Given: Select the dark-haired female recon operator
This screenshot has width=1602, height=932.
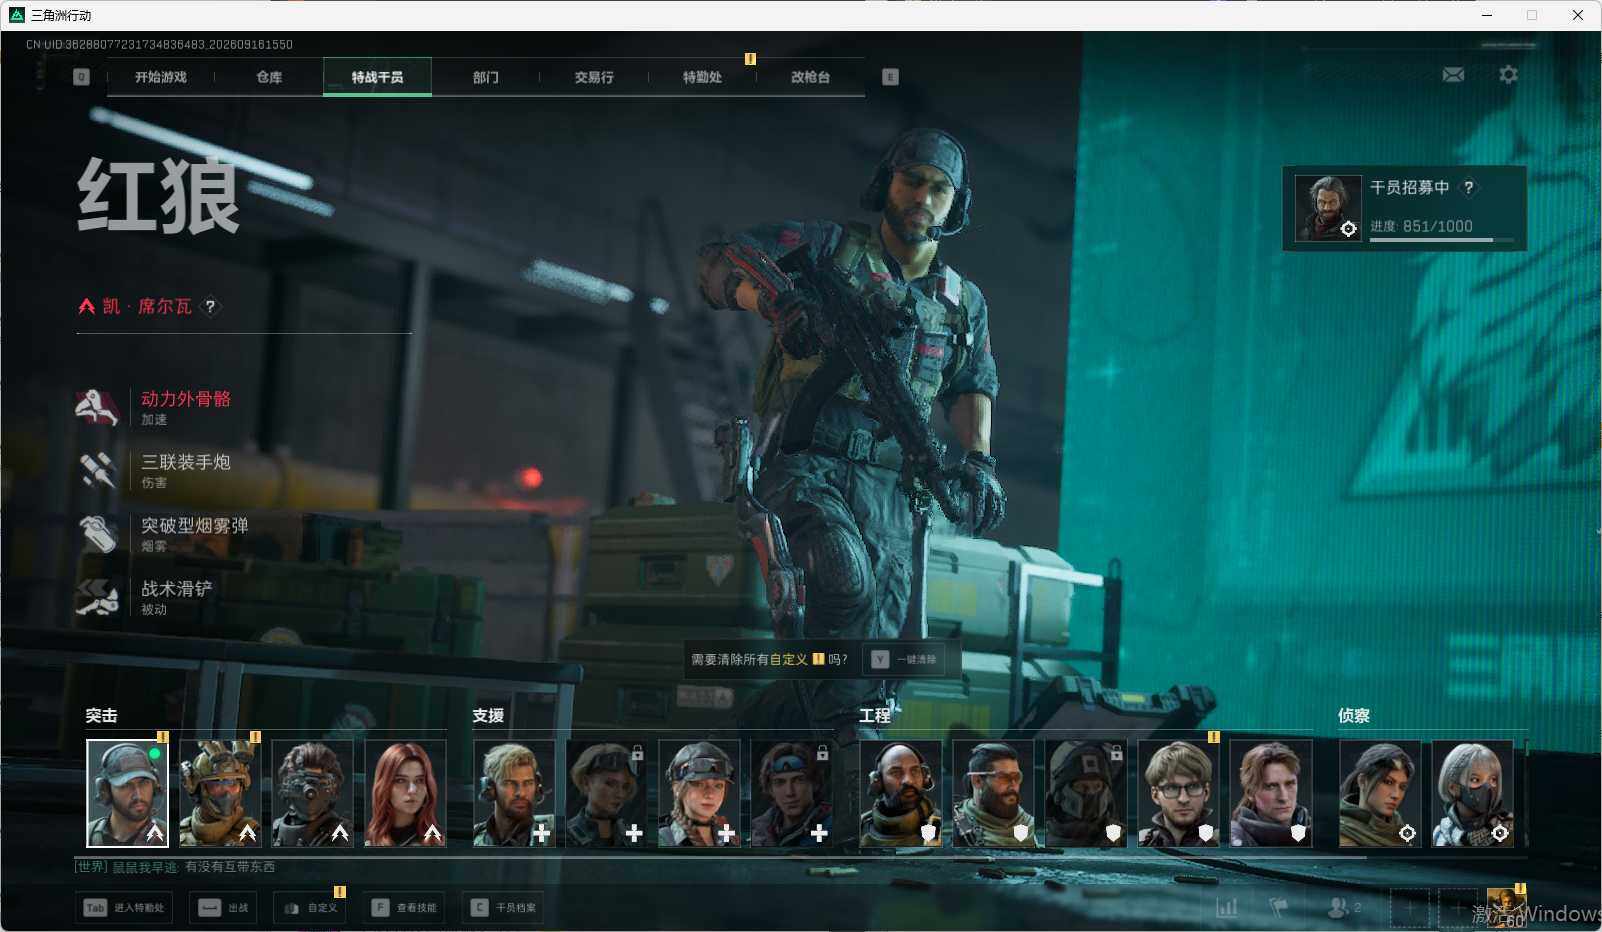Looking at the screenshot, I should click(x=1380, y=793).
